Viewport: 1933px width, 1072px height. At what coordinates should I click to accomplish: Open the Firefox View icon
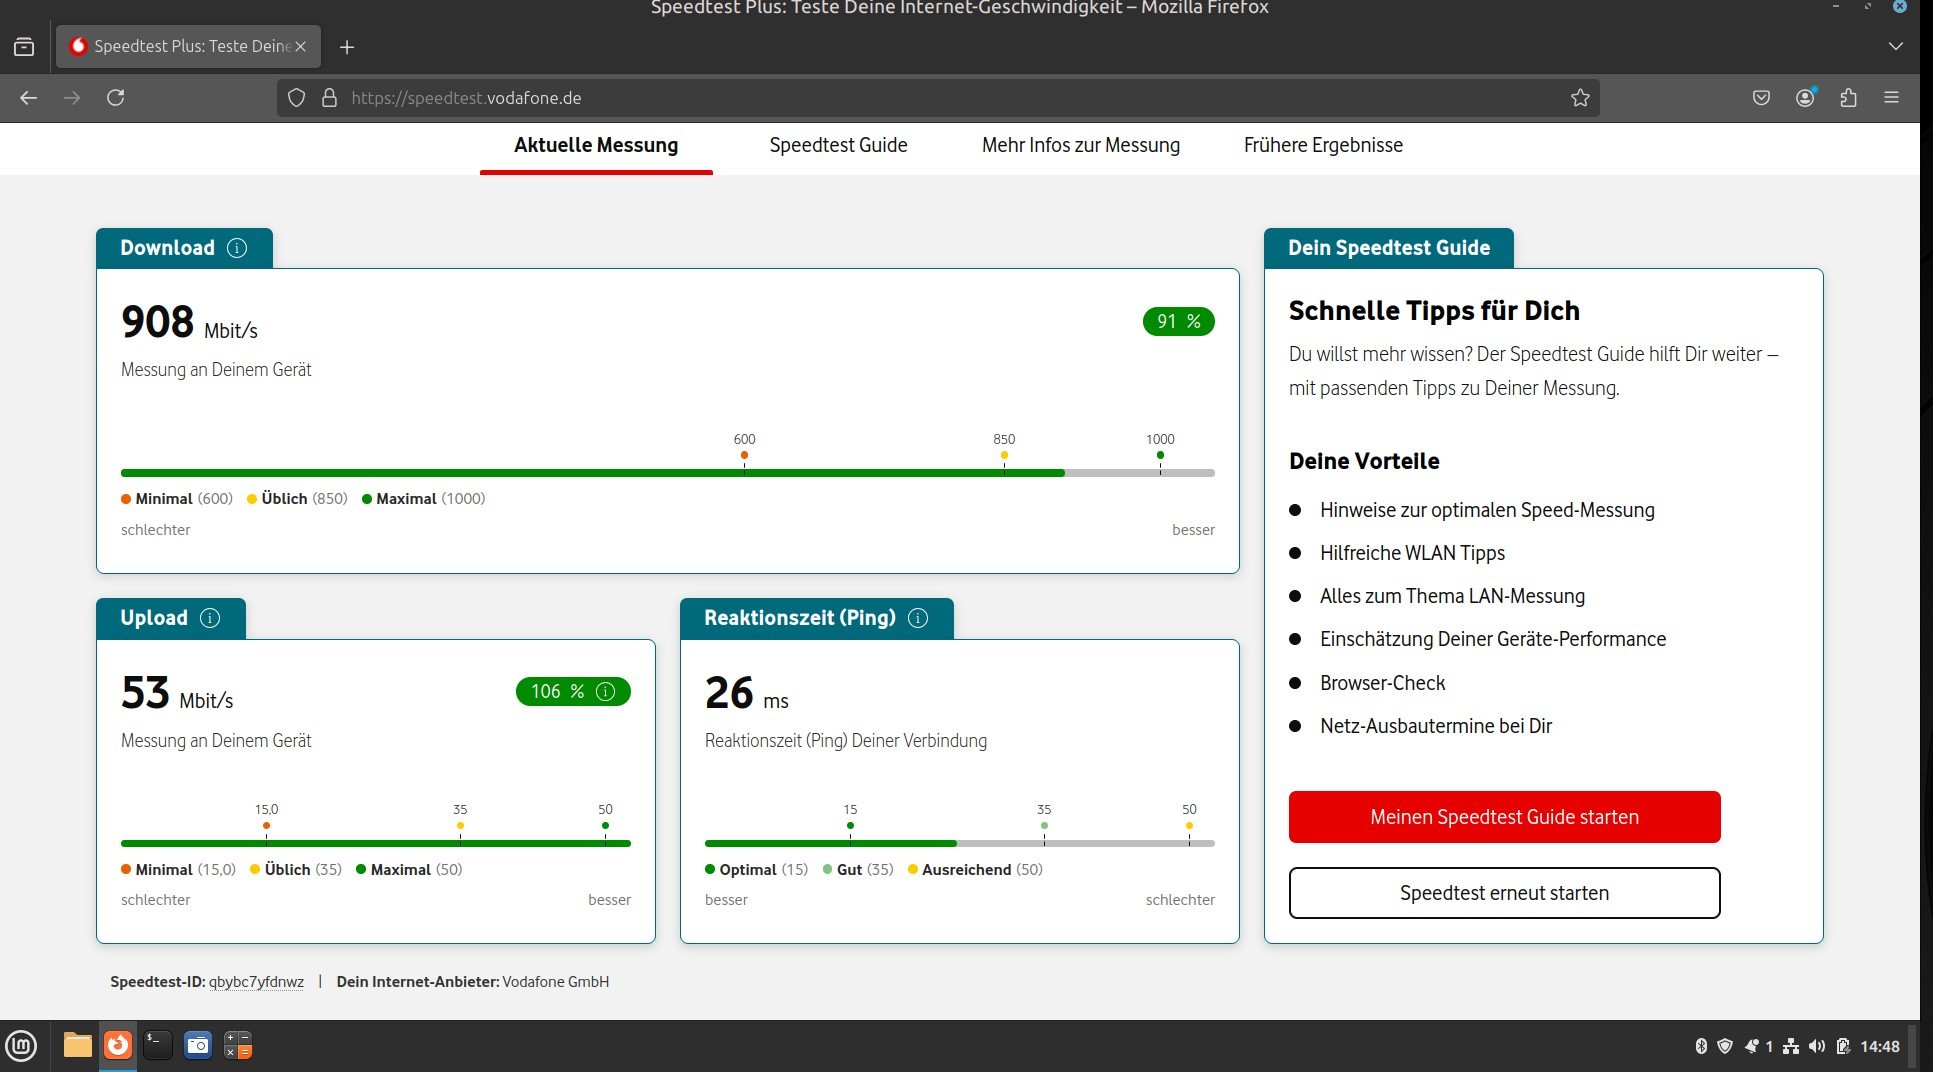(24, 47)
